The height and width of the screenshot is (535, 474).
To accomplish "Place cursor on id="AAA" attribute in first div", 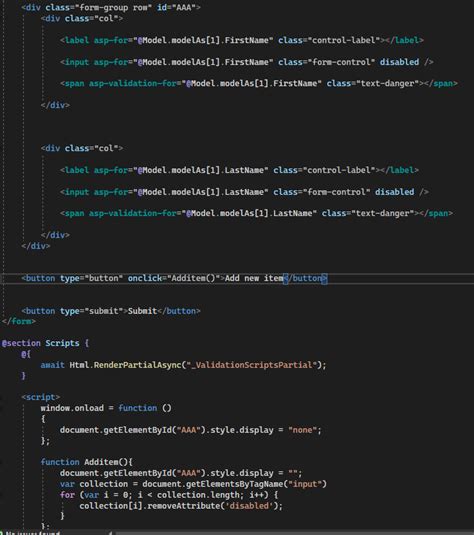I will (x=176, y=7).
